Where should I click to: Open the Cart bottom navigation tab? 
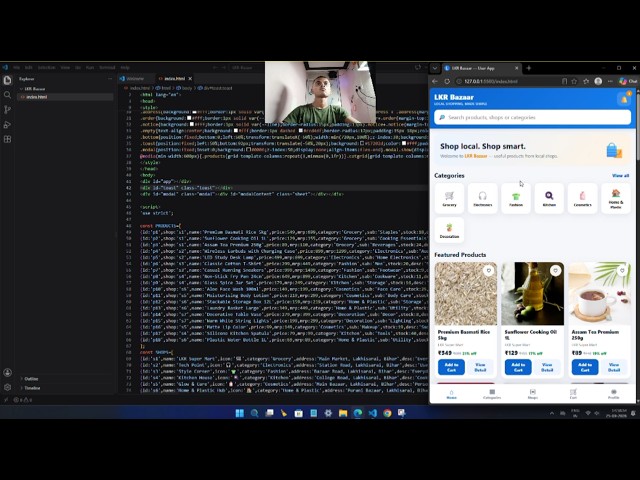click(x=573, y=394)
